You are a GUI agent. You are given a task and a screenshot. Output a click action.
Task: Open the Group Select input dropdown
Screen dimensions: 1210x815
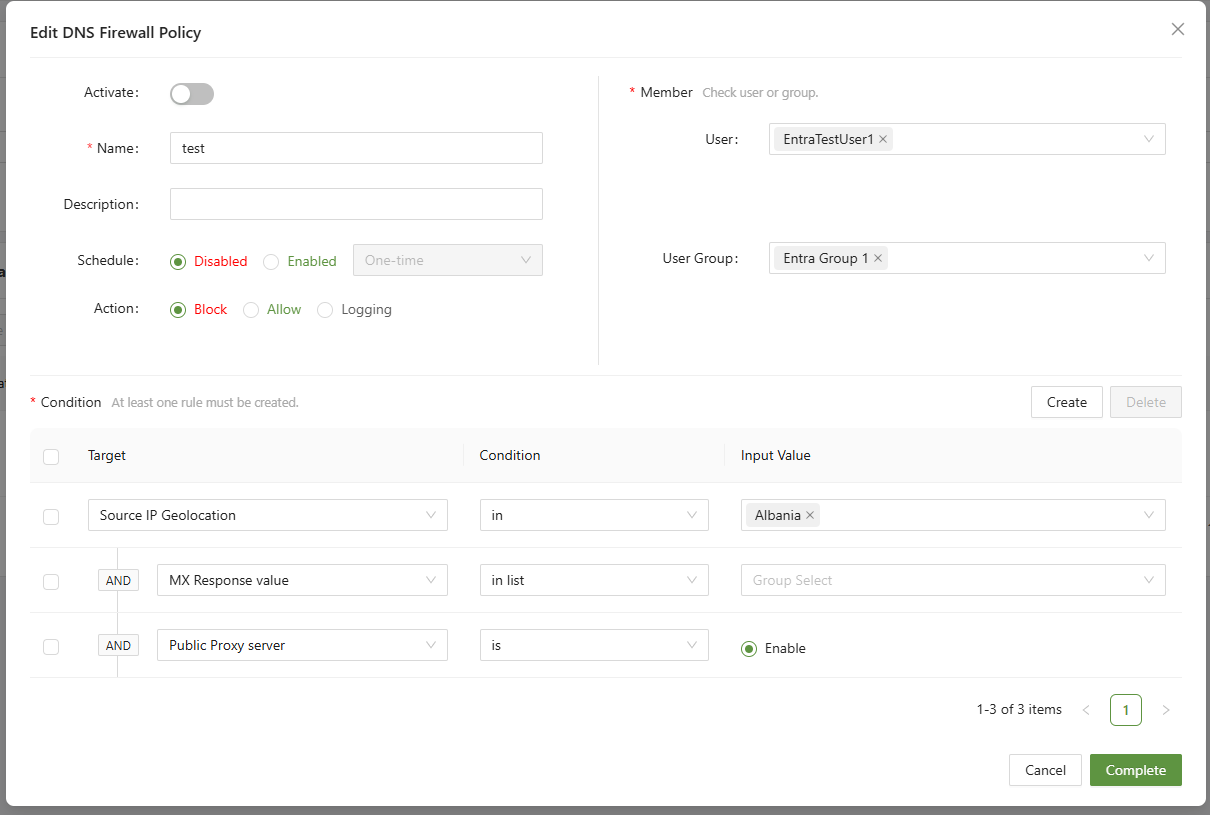tap(952, 580)
